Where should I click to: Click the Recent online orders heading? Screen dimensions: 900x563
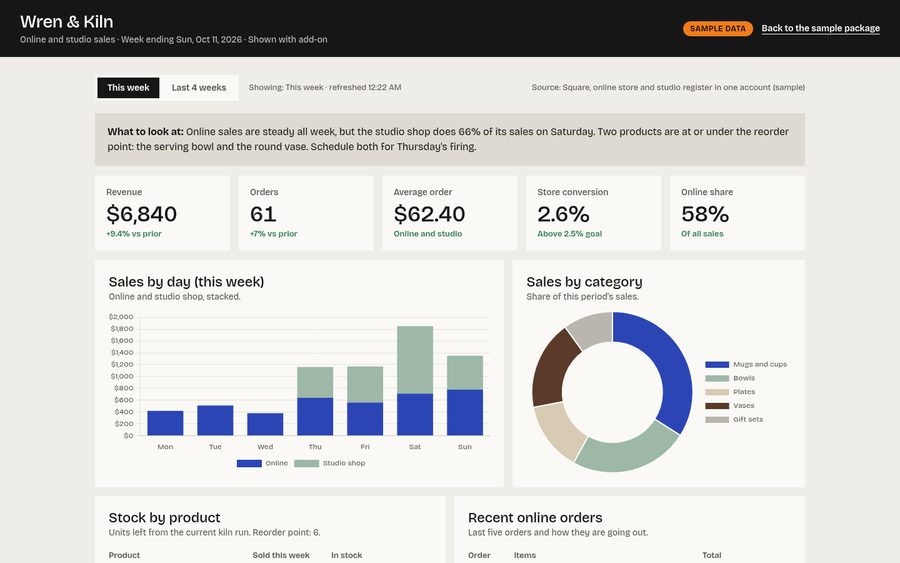tap(535, 518)
